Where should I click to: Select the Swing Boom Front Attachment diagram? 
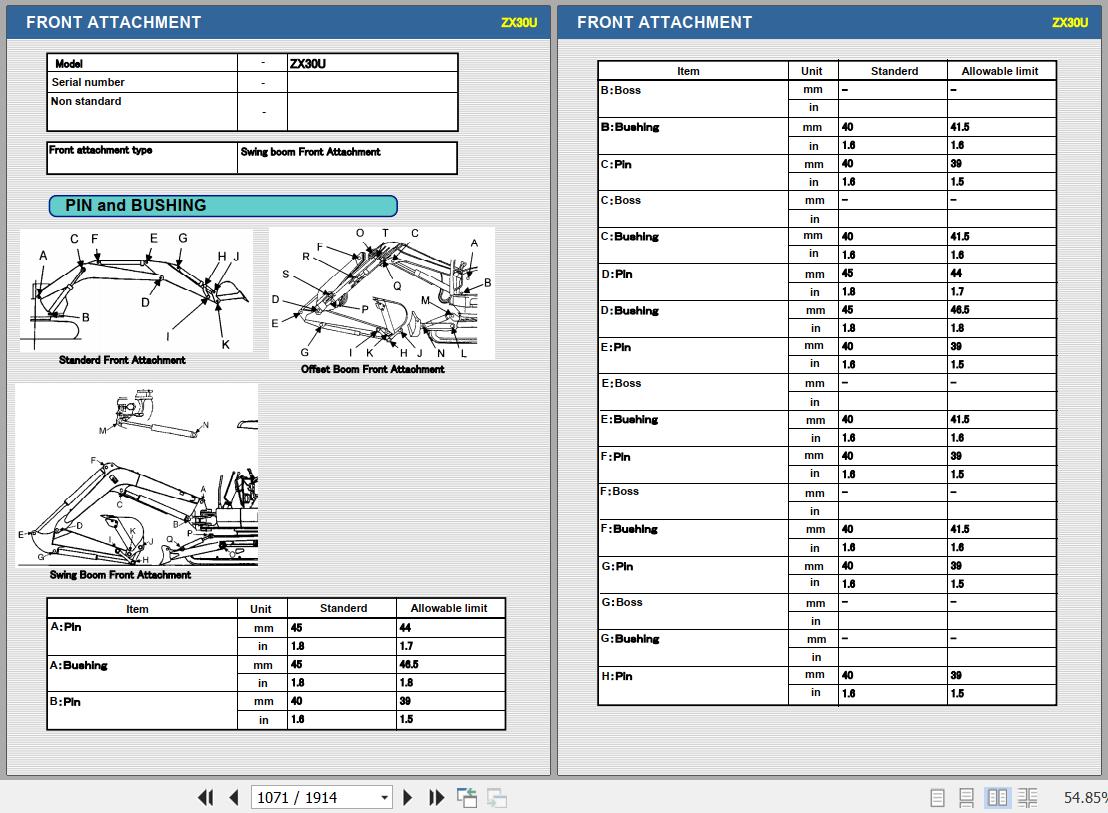click(x=137, y=475)
